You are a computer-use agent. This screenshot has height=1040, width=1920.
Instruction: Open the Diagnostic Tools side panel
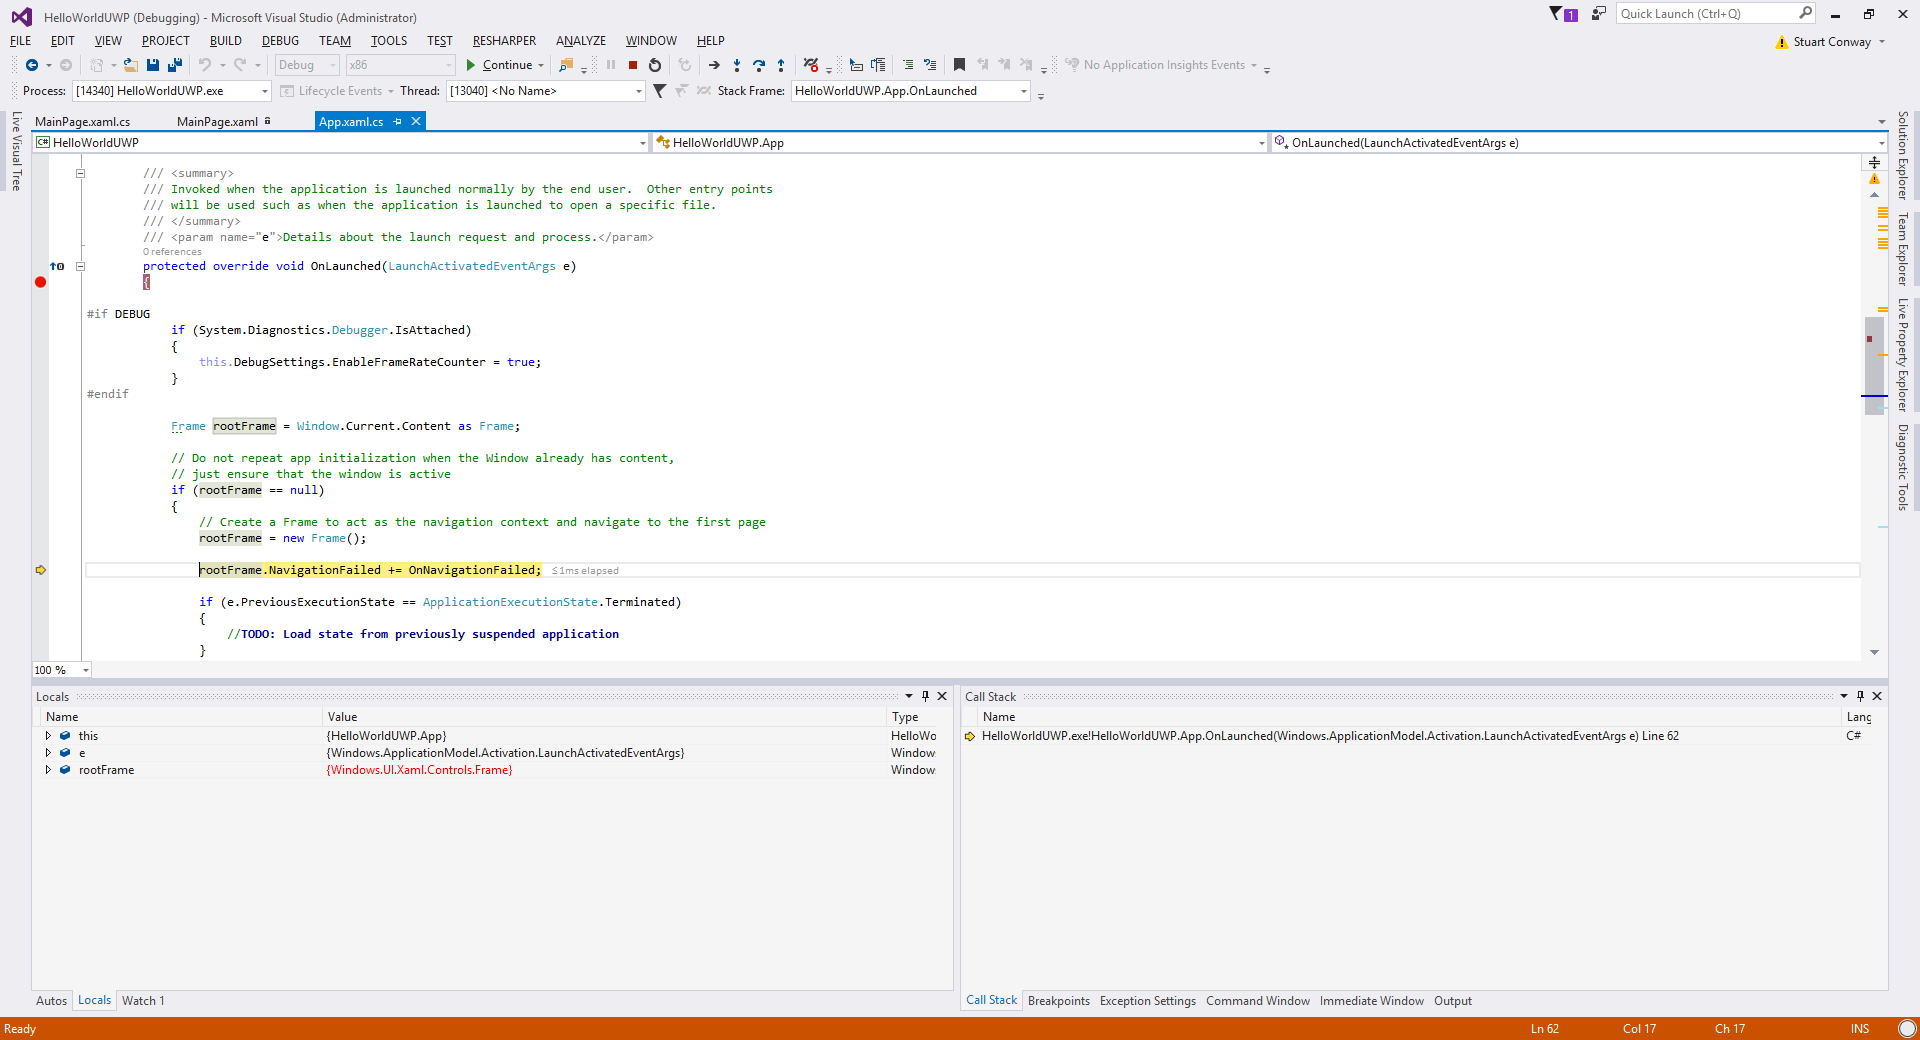1903,467
